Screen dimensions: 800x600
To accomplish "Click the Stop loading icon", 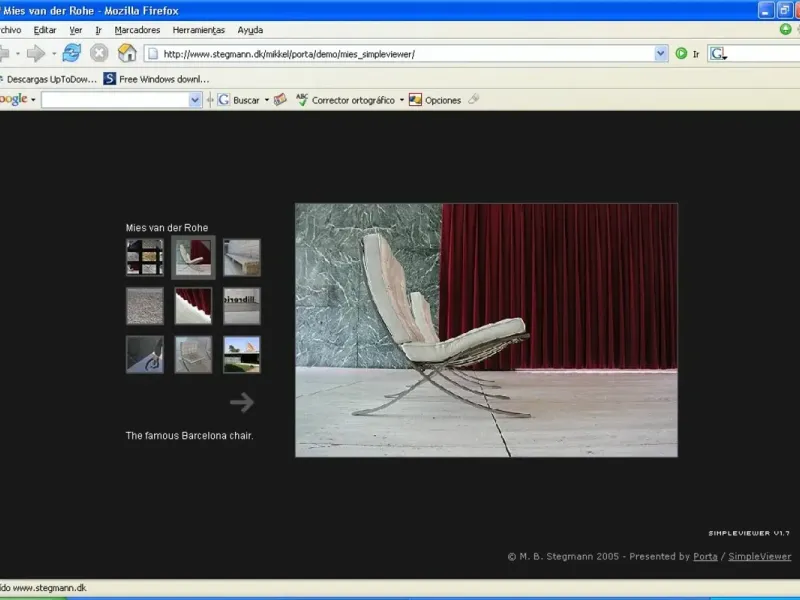I will pos(99,53).
